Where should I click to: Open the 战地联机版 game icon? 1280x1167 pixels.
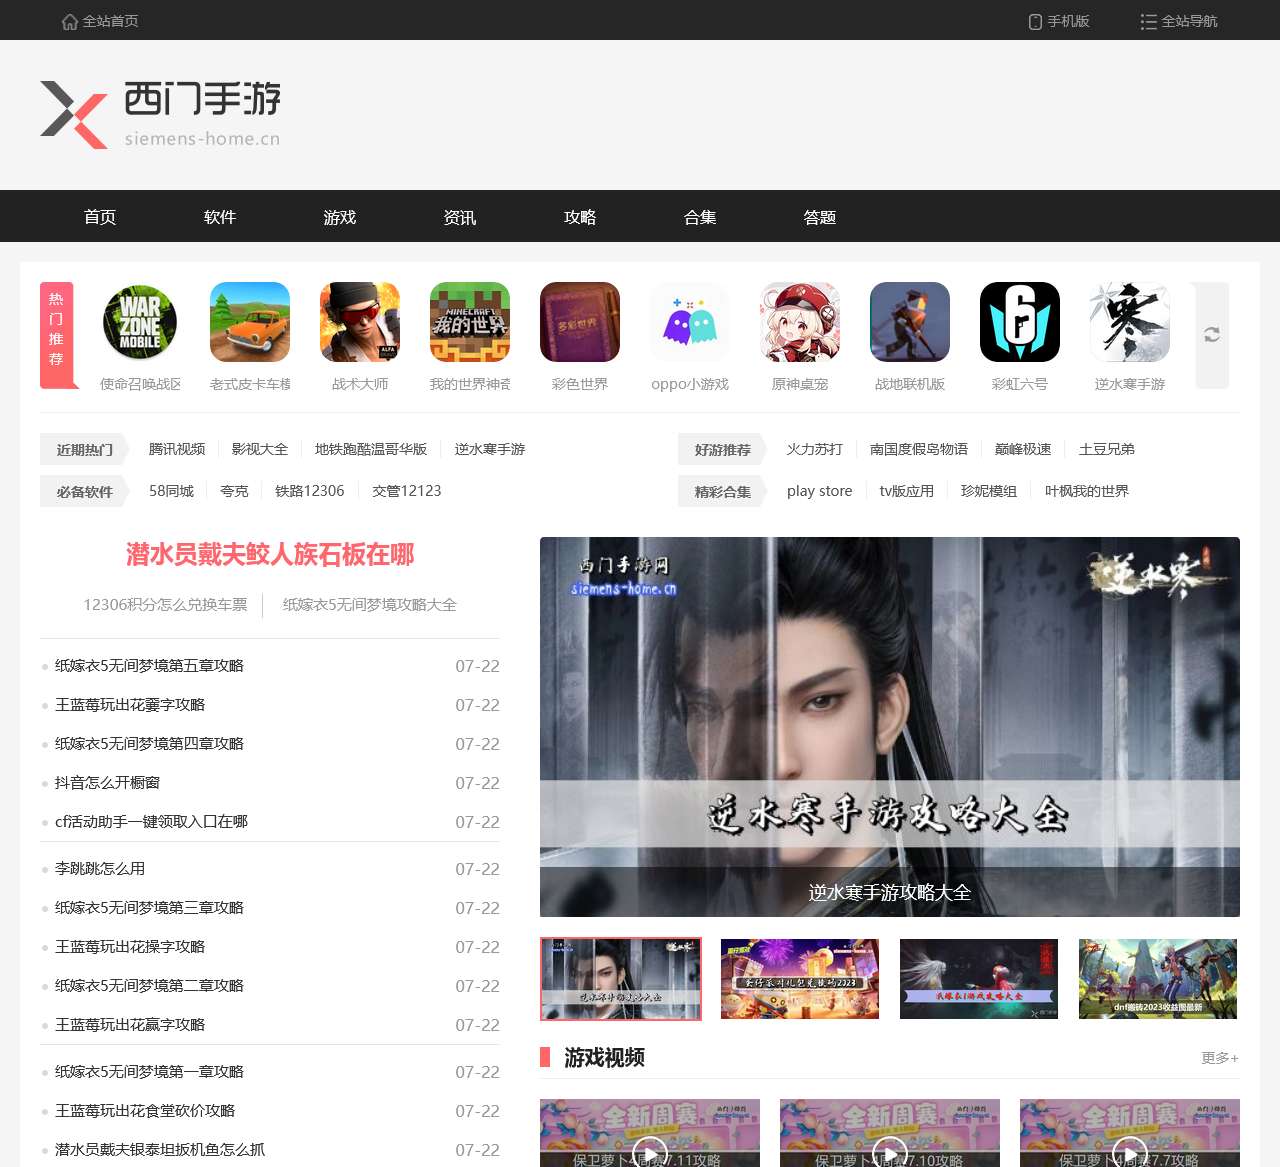point(909,322)
